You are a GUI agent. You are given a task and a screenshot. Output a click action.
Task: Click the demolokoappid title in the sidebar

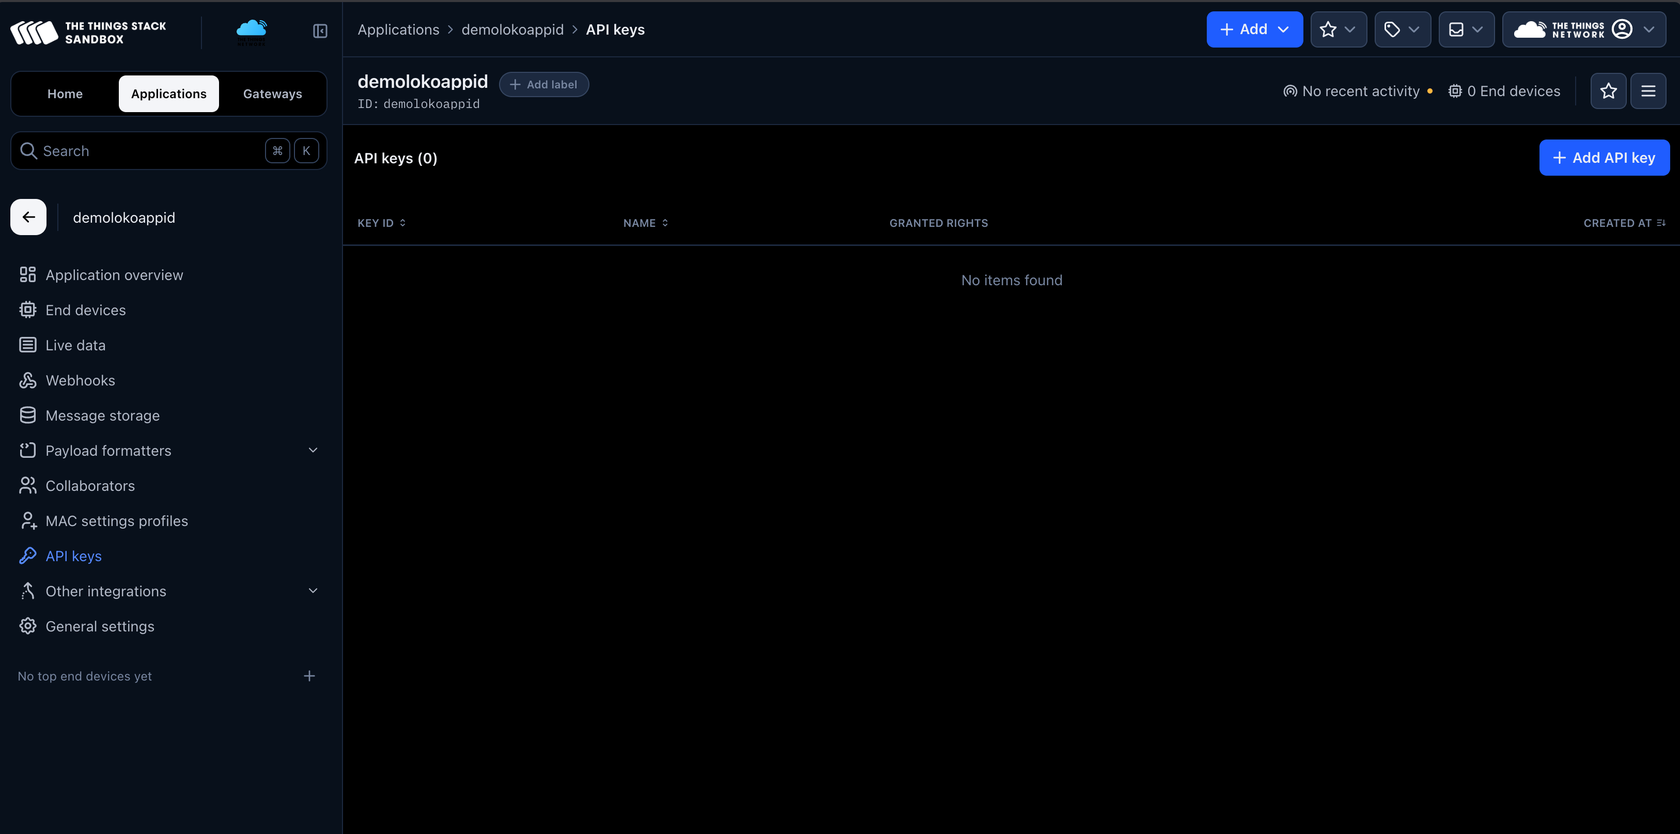(124, 218)
